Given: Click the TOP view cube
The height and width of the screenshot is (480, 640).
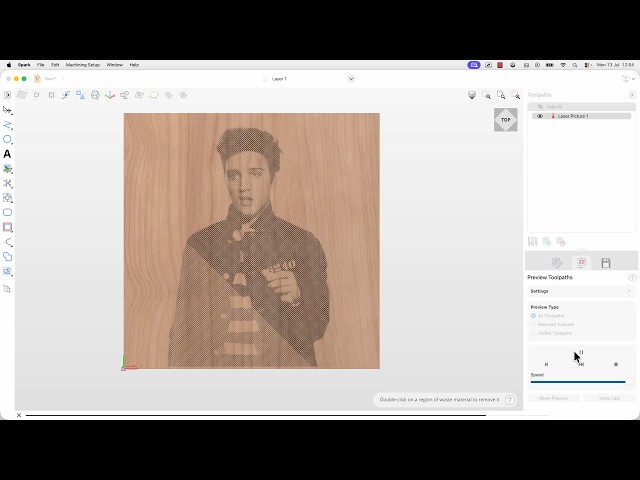Looking at the screenshot, I should (x=506, y=120).
